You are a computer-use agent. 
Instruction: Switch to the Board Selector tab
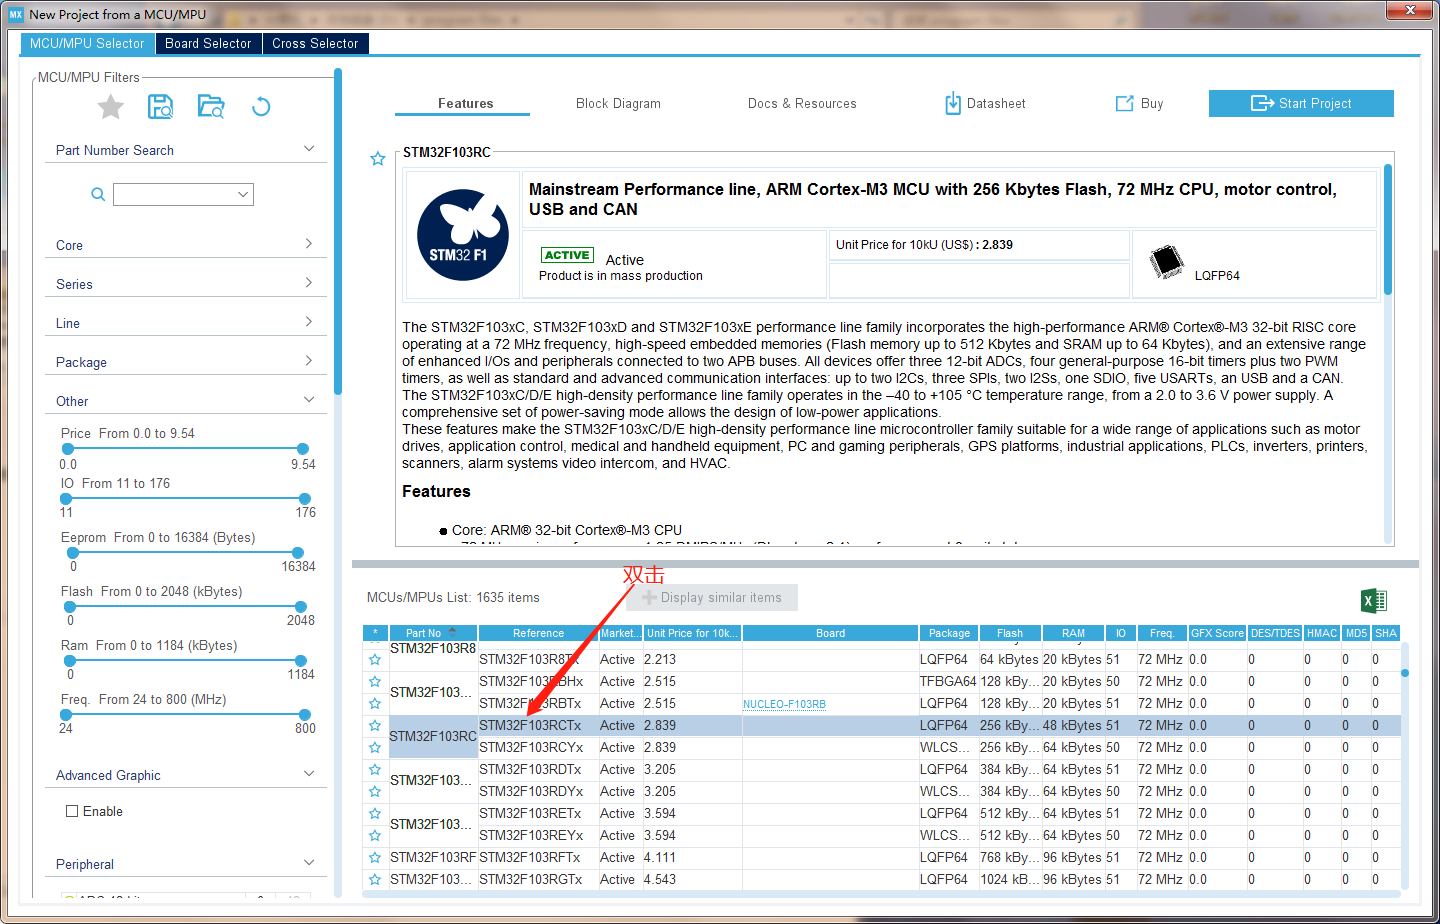[208, 43]
